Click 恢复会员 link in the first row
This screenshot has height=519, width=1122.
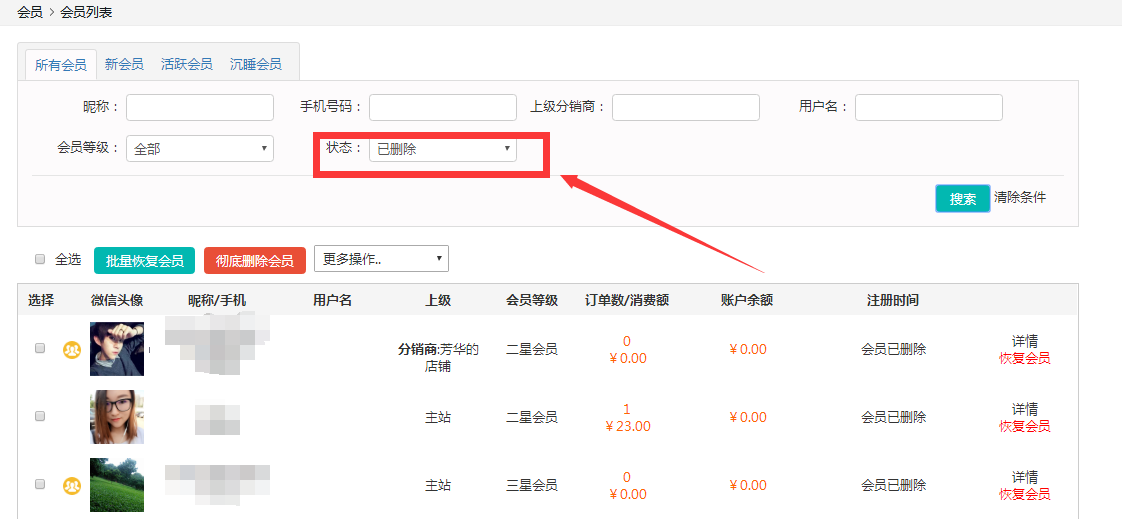1024,358
